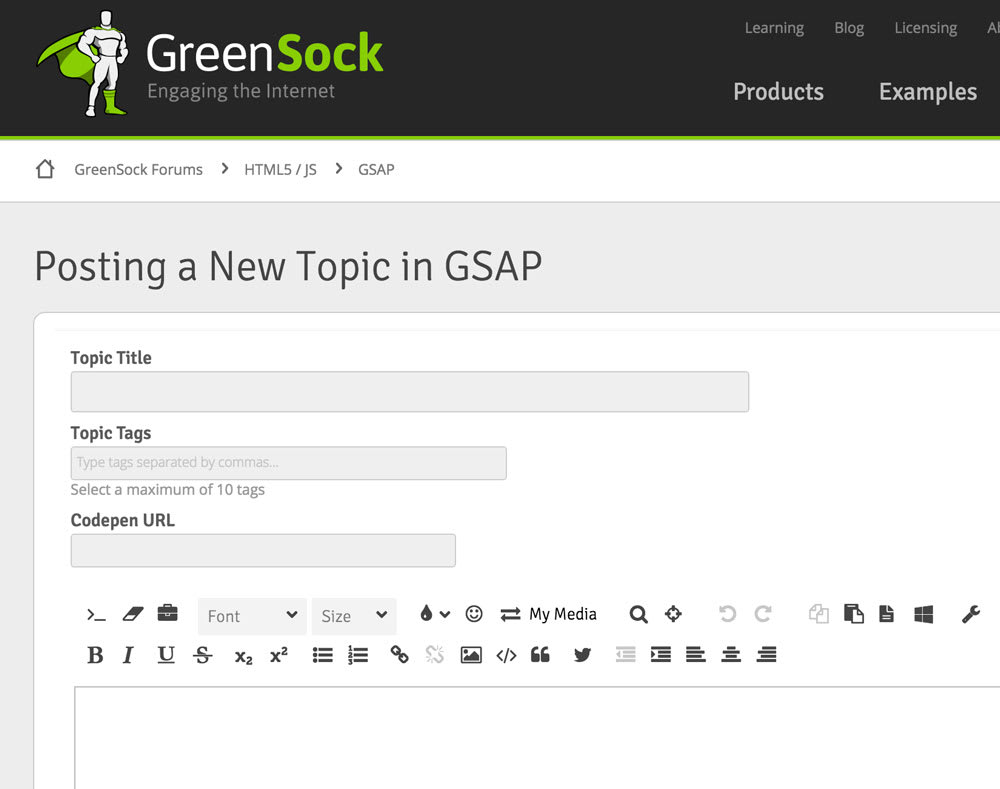
Task: Click the Topic Title input field
Action: [x=409, y=392]
